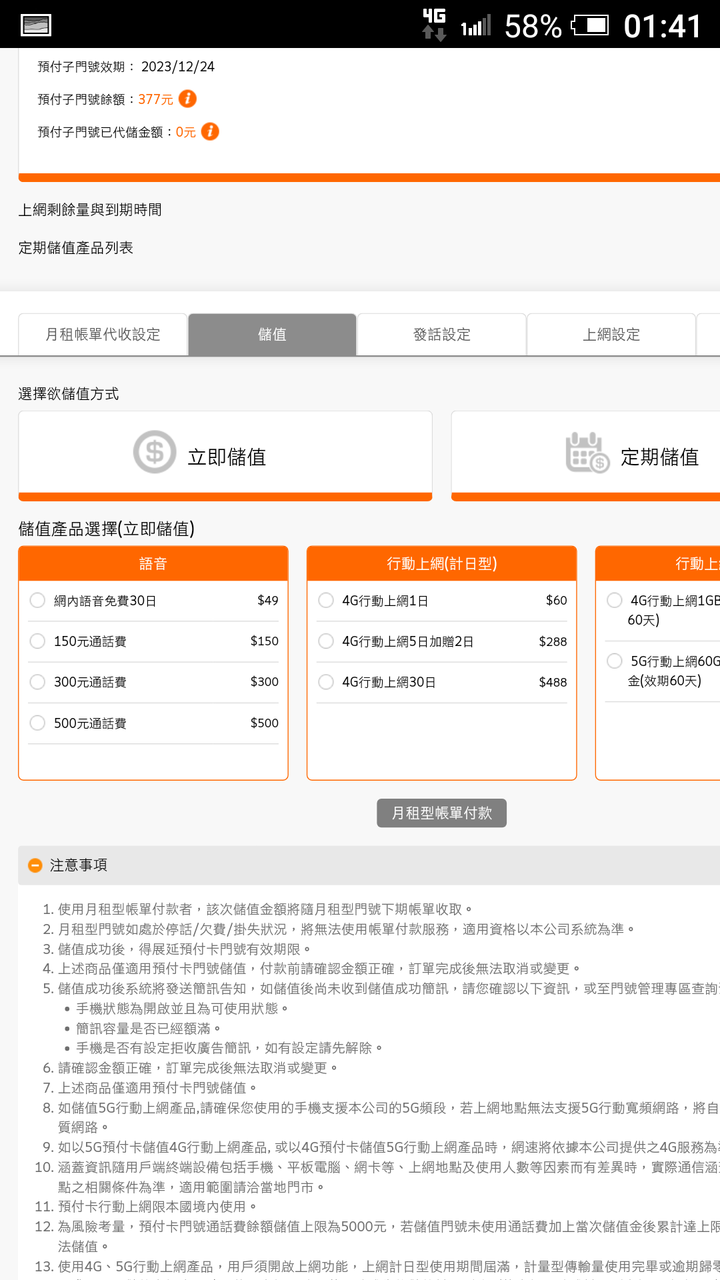Tap the $500 price text
This screenshot has height=1280, width=720.
(x=265, y=723)
